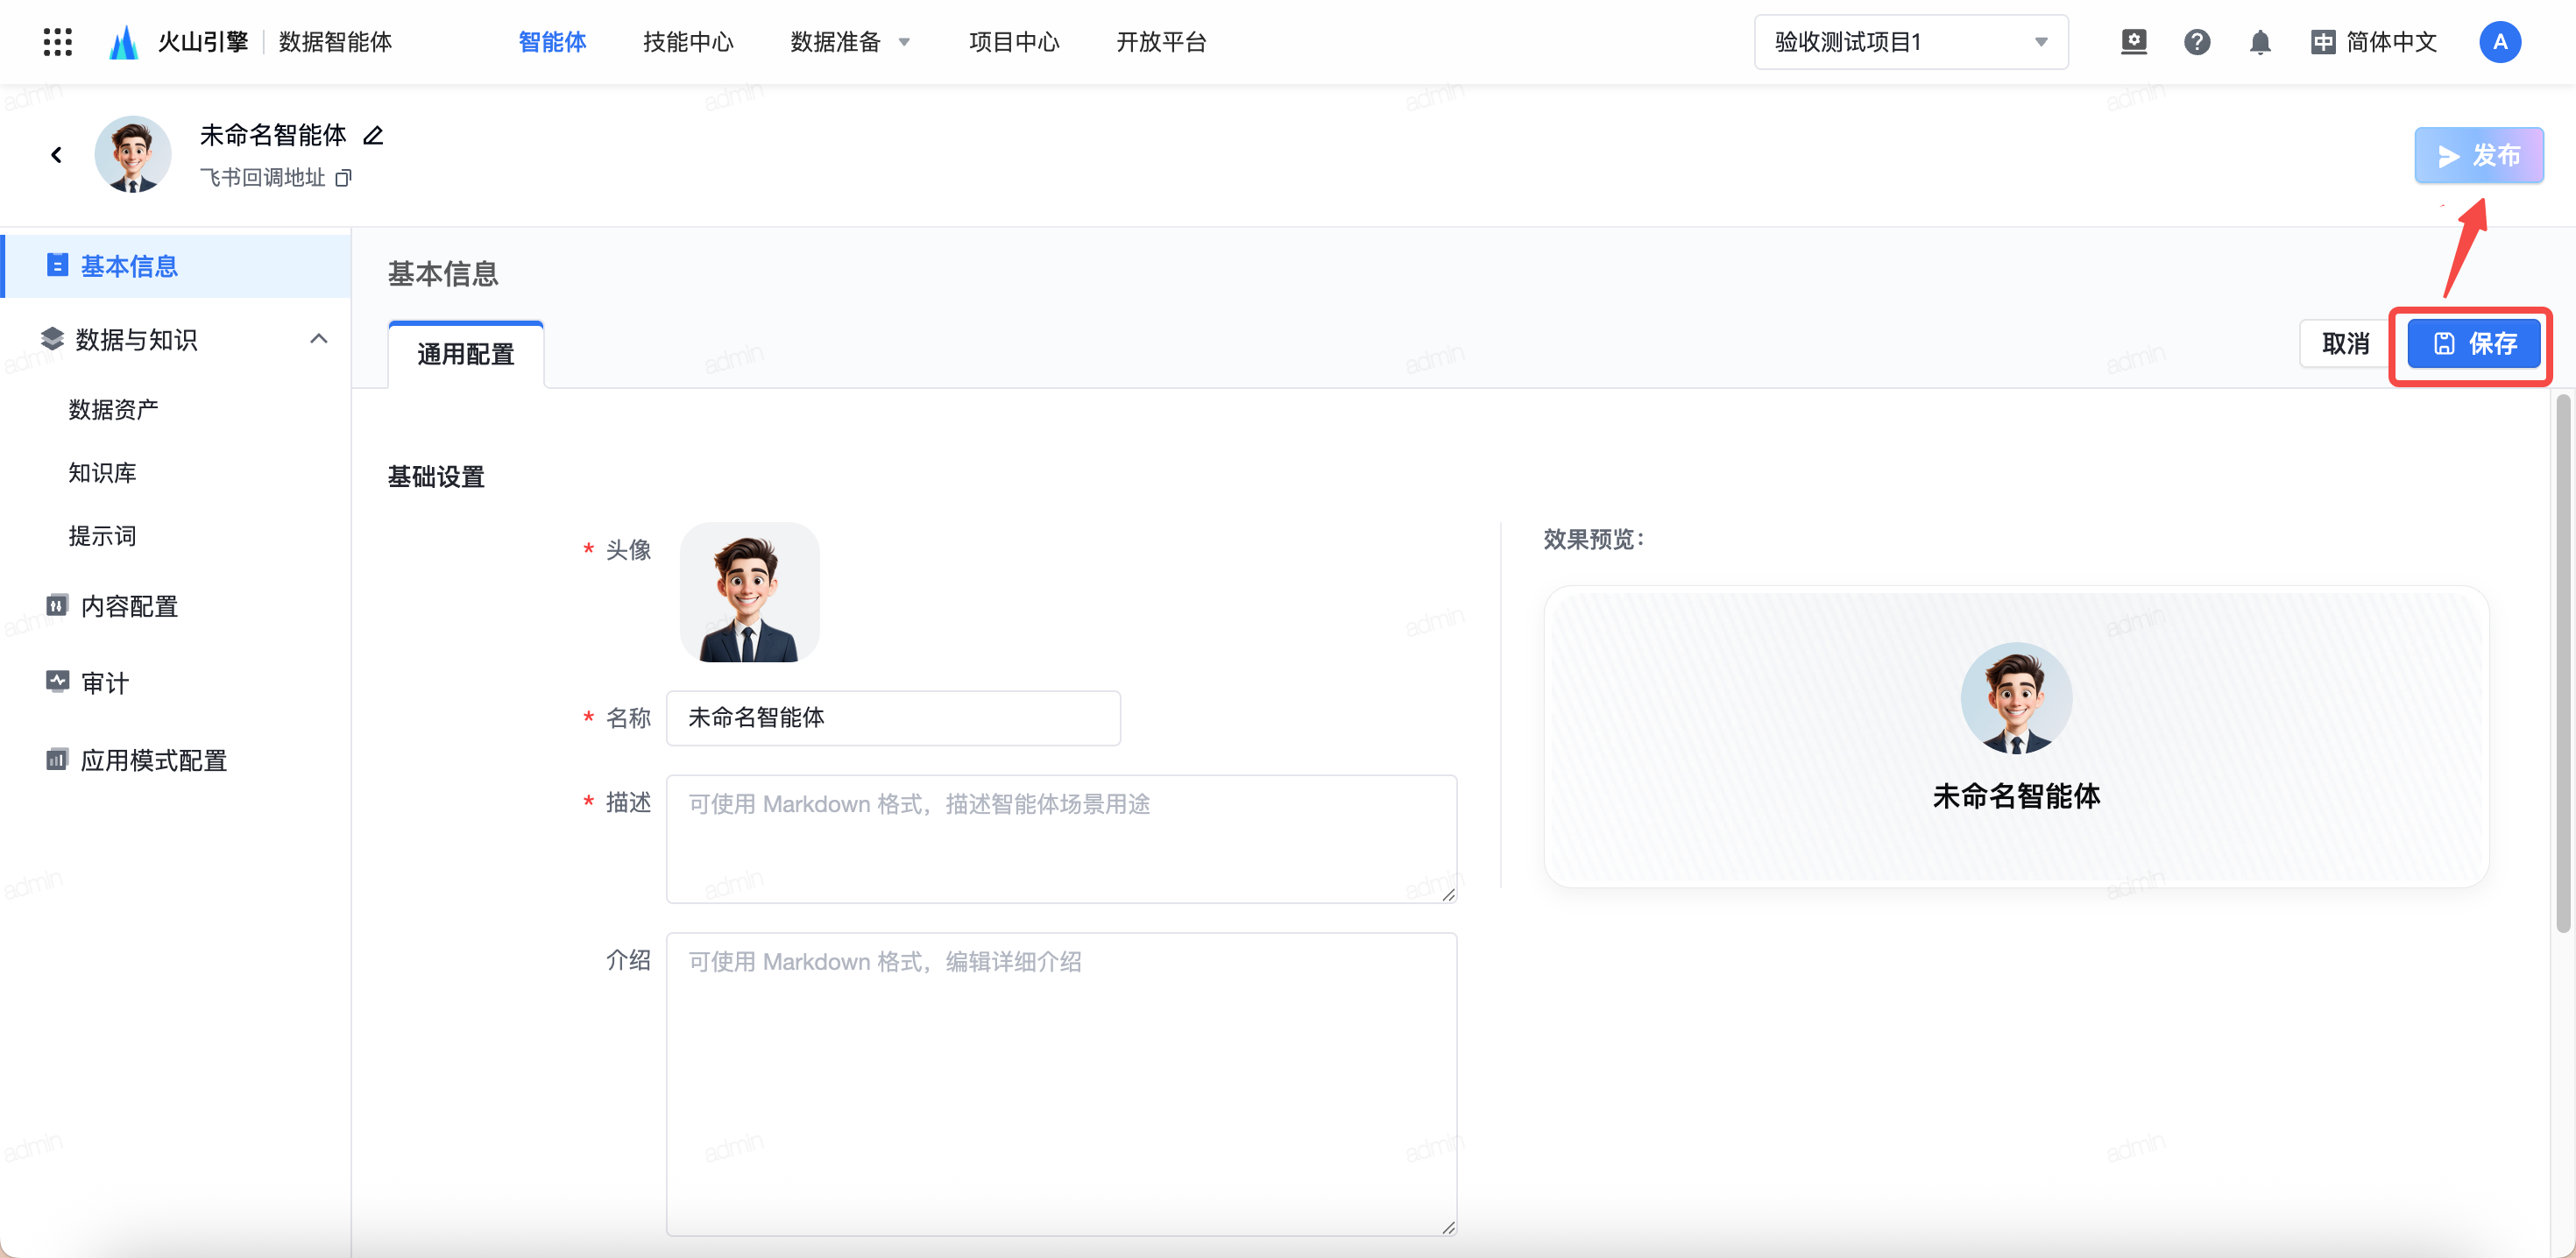Click the pencil edit icon next to 未命名智能体
The height and width of the screenshot is (1258, 2576).
tap(373, 135)
